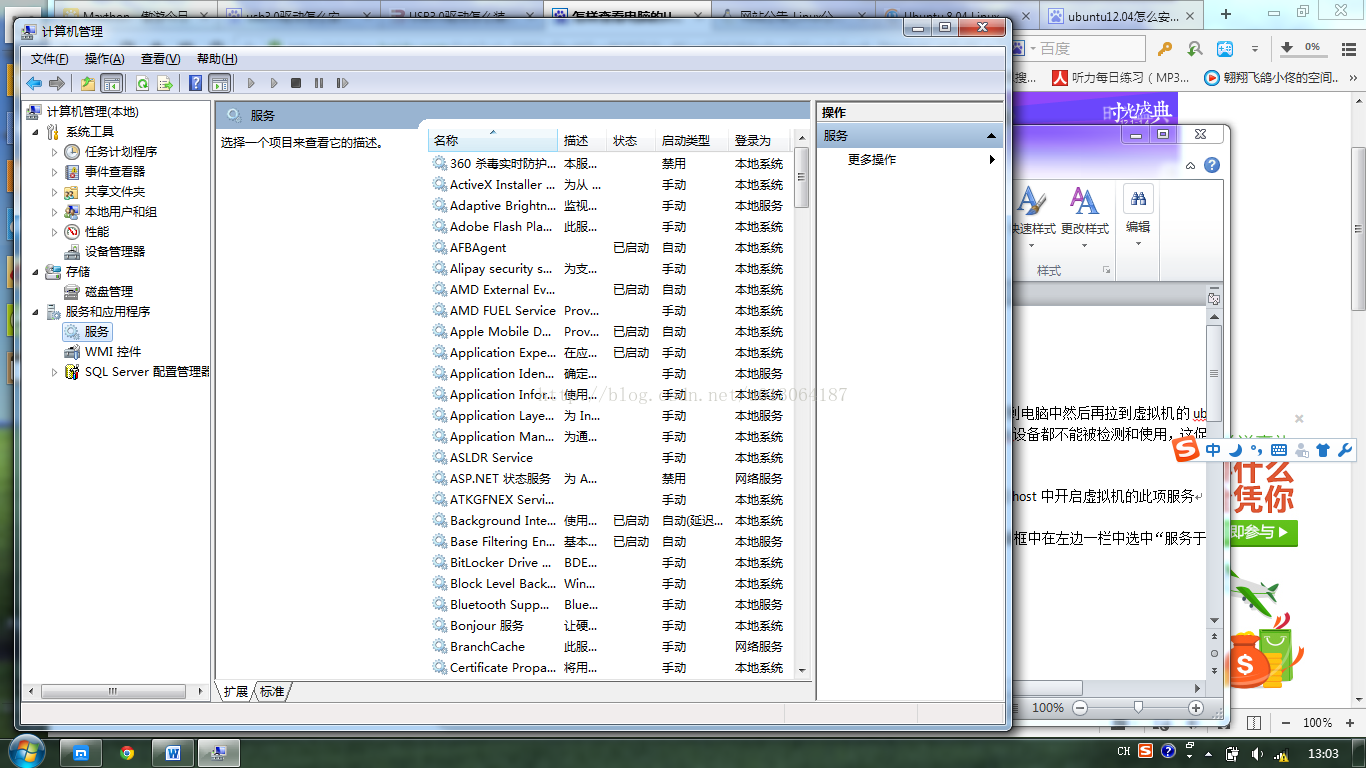Expand the SQL Server 配置管理器 node
This screenshot has width=1366, height=768.
[55, 372]
